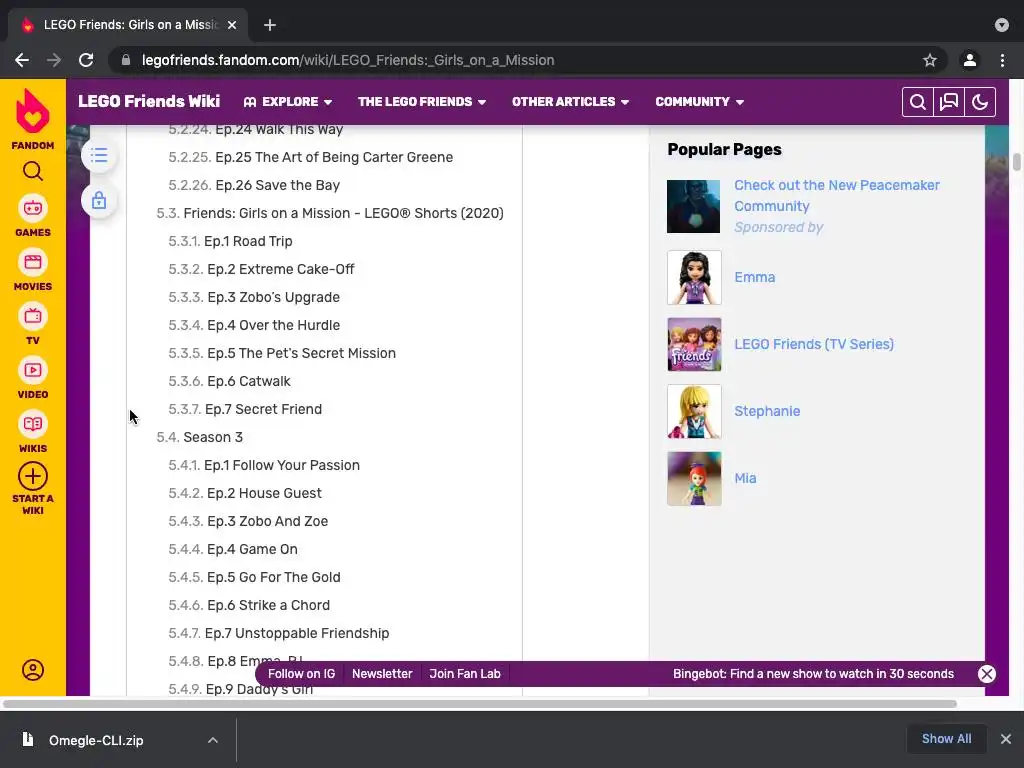Click Join Fan Lab link
The width and height of the screenshot is (1024, 768).
point(465,674)
